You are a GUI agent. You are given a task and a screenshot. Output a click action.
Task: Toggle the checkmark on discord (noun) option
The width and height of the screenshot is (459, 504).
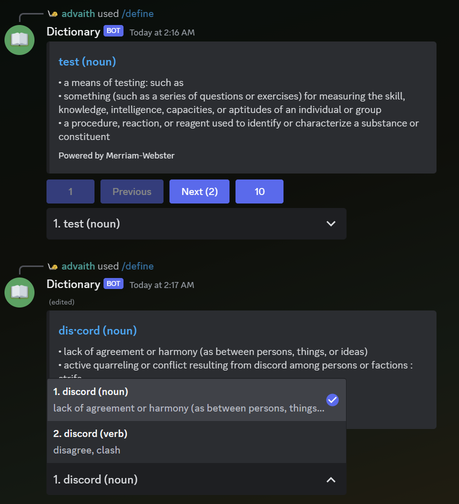tap(332, 400)
